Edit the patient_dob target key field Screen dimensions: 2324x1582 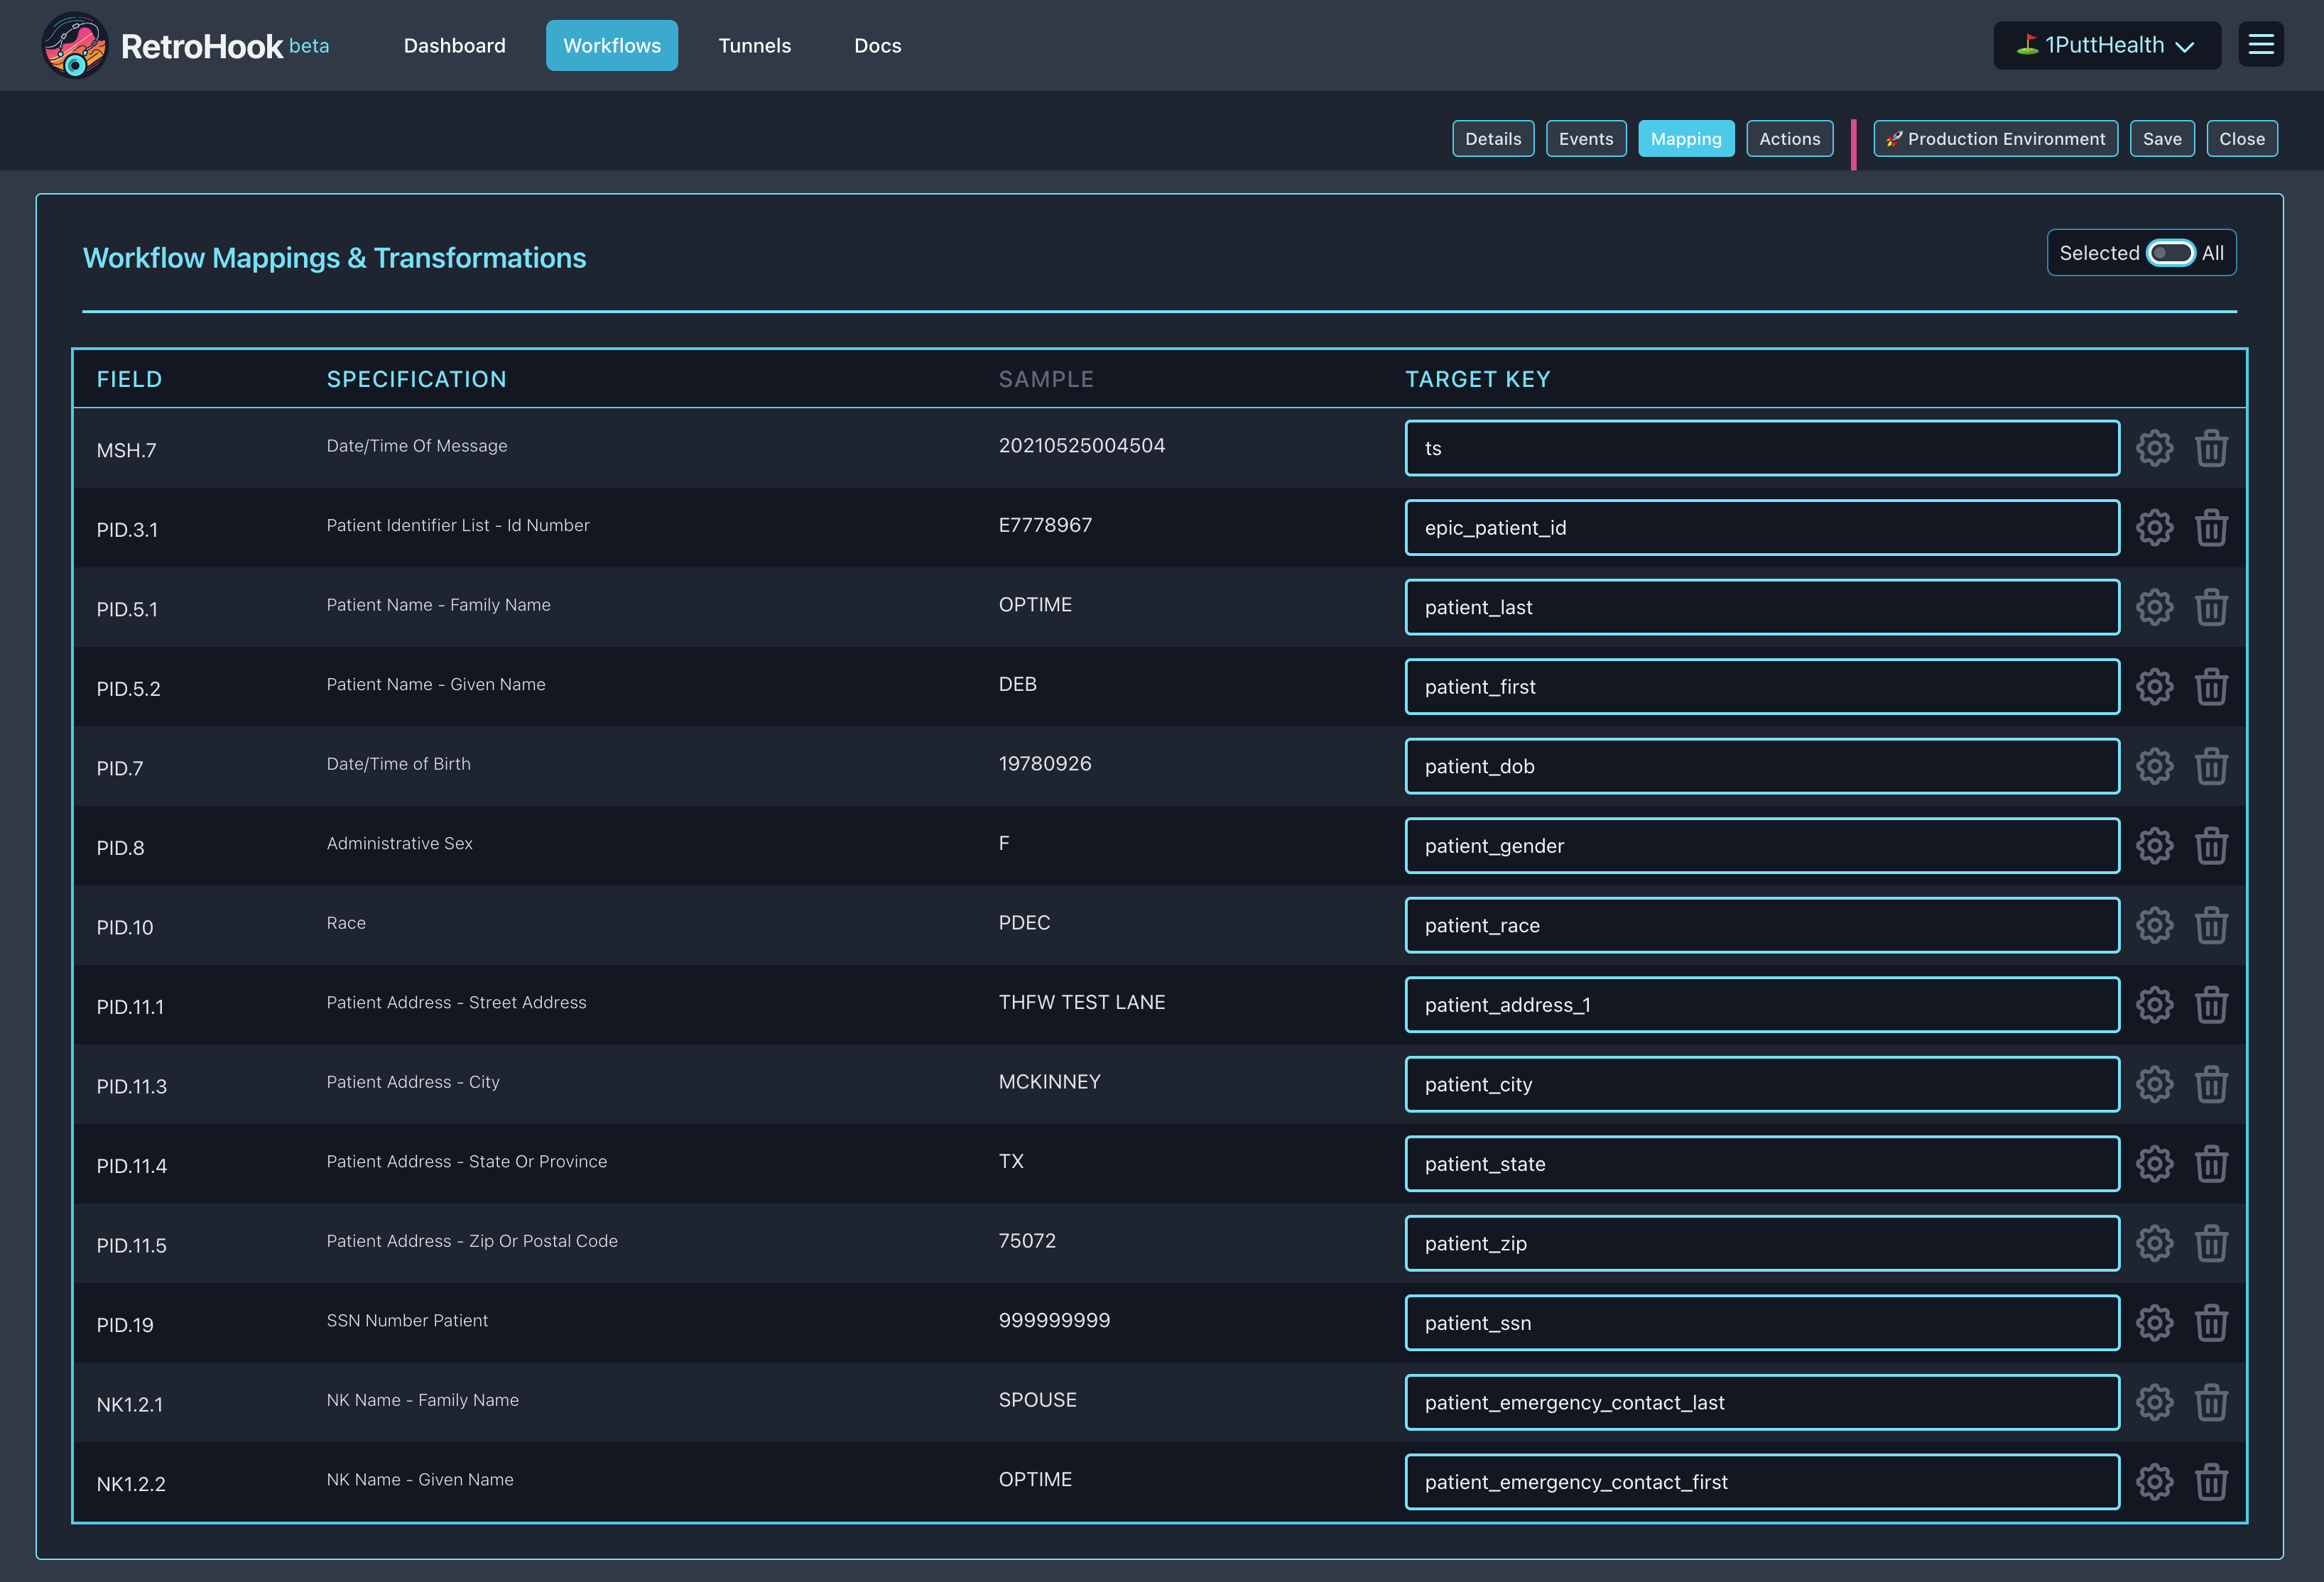pyautogui.click(x=1761, y=766)
